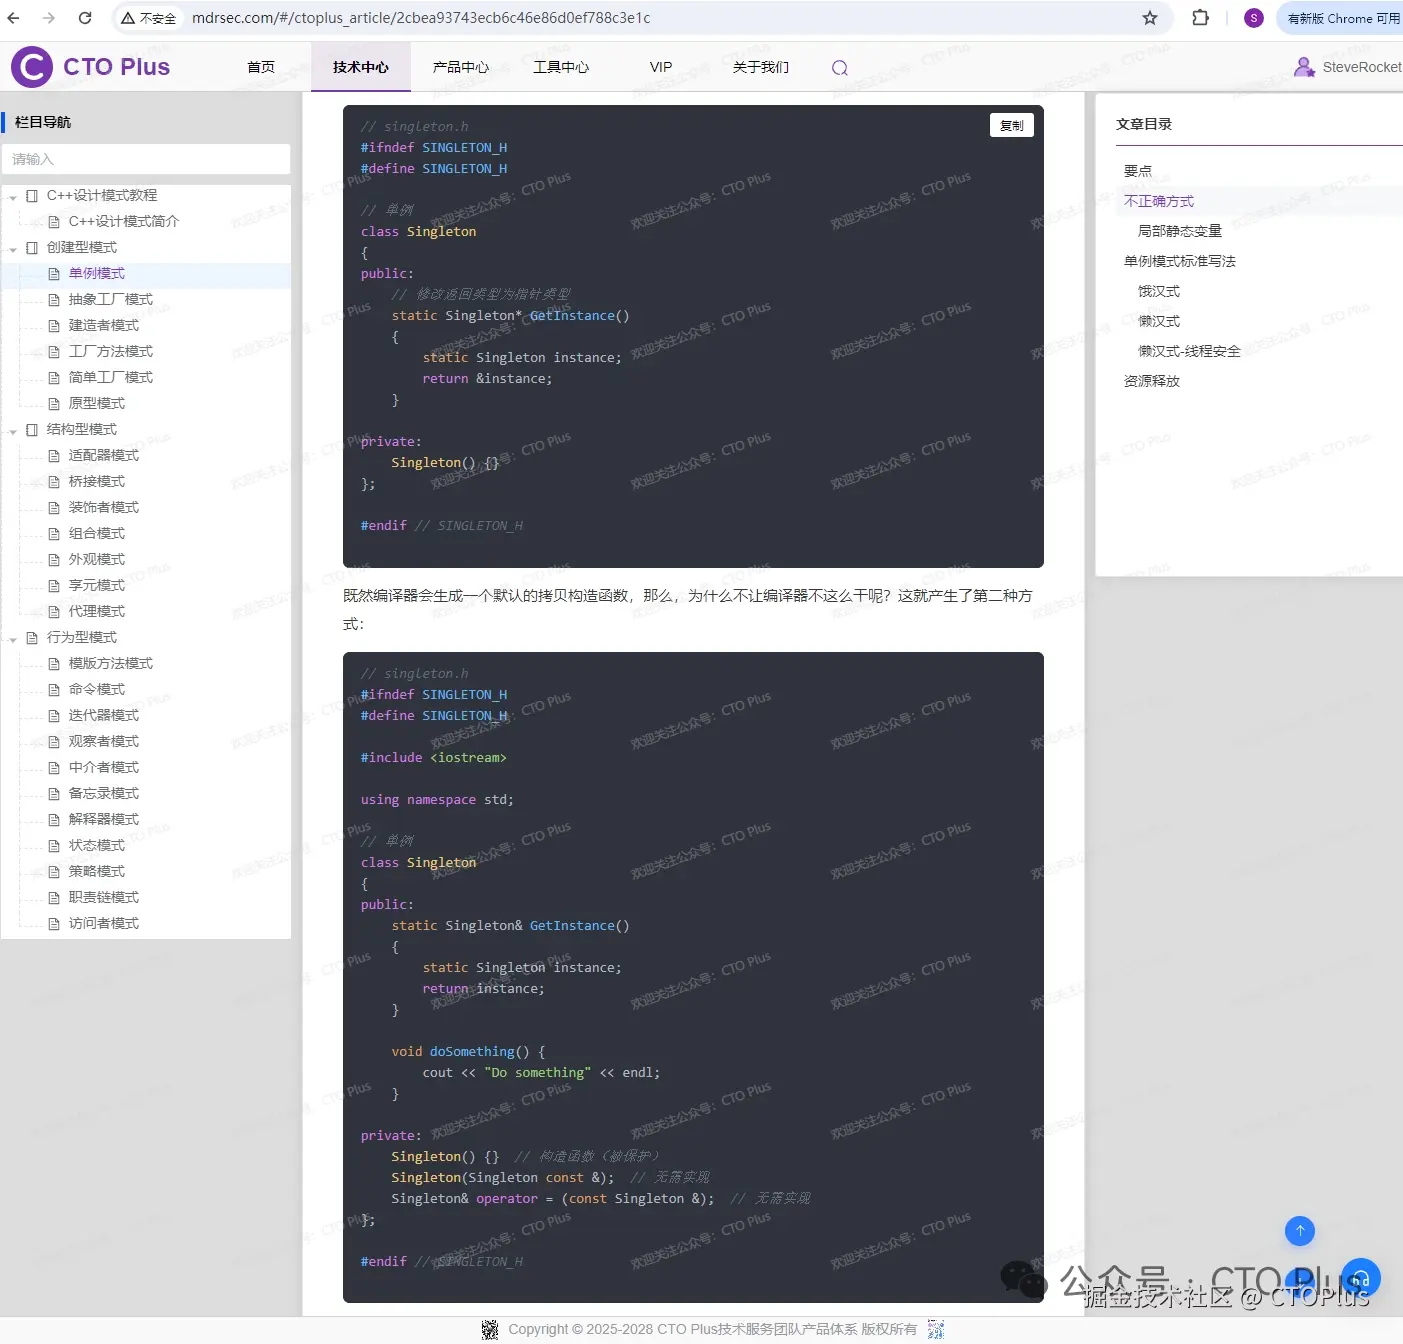The width and height of the screenshot is (1403, 1344).
Task: Click the Chrome profile avatar
Action: (x=1253, y=17)
